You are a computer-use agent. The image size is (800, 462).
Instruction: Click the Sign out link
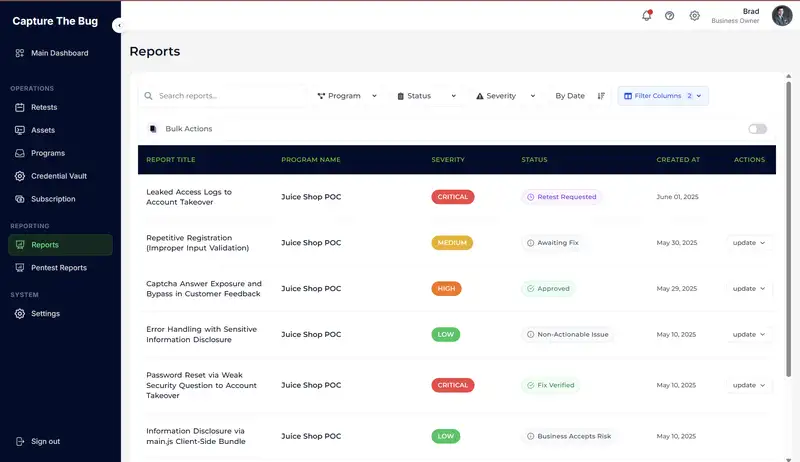(x=45, y=442)
